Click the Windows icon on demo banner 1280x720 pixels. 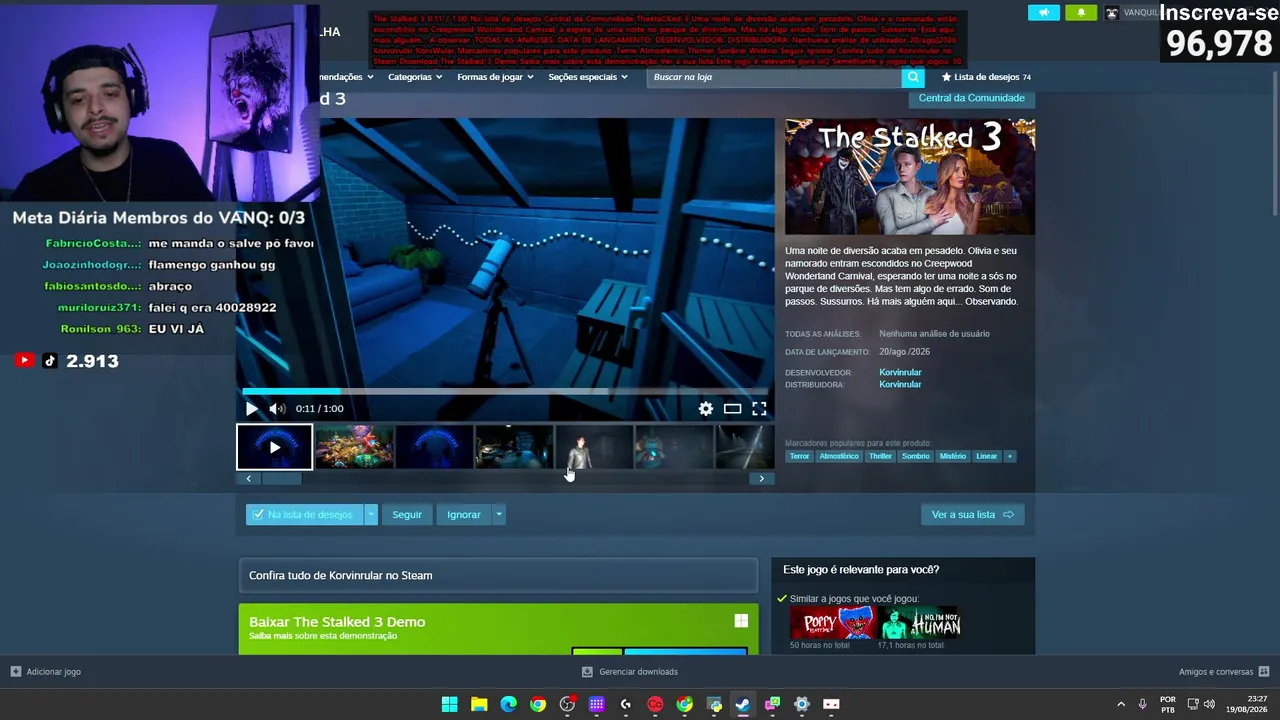pyautogui.click(x=741, y=621)
